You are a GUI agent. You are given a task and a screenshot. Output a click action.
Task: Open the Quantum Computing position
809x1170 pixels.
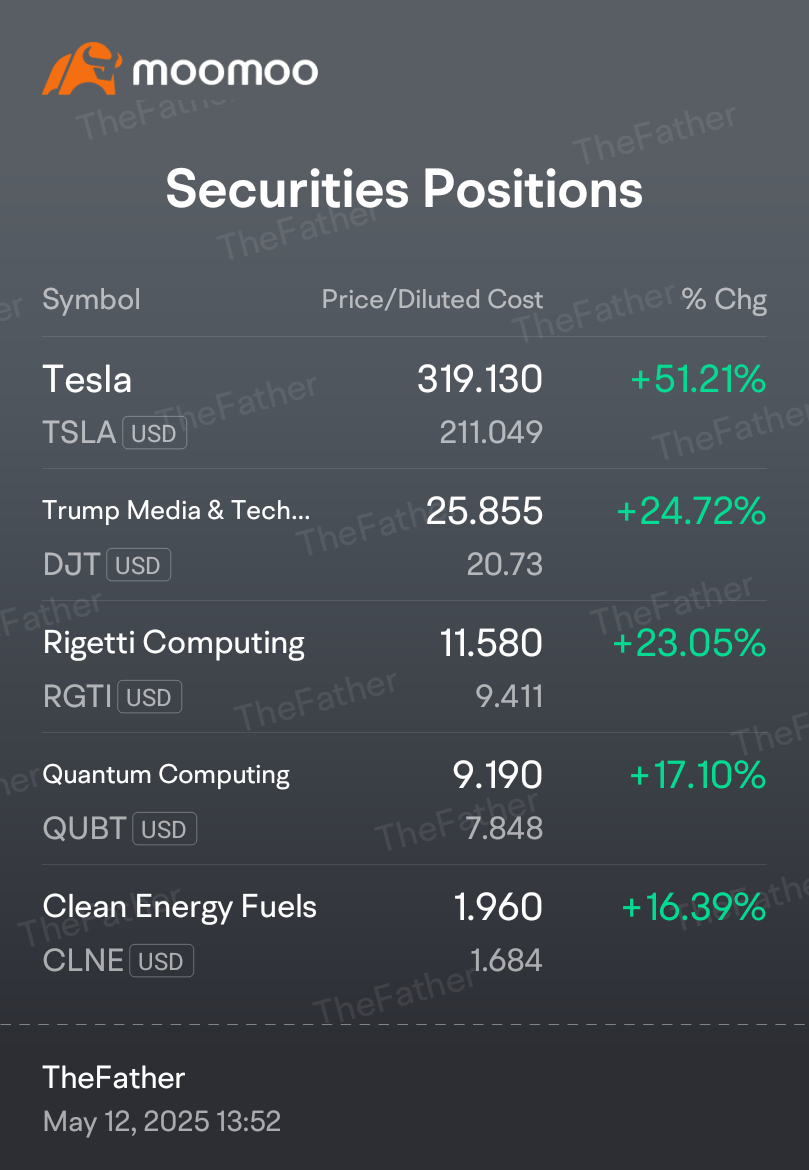point(404,799)
